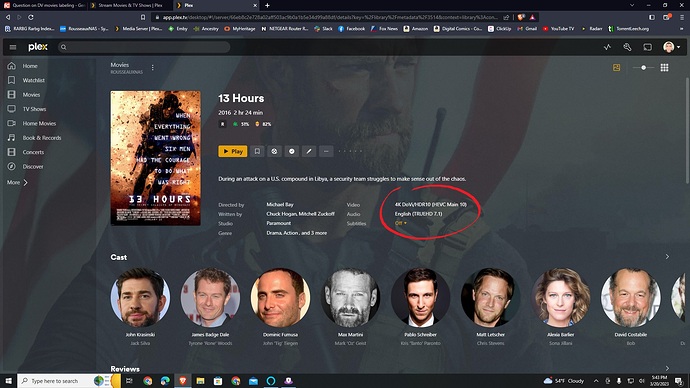Open Subtitles Off dropdown
Screen dimensions: 690x388
tap(400, 223)
